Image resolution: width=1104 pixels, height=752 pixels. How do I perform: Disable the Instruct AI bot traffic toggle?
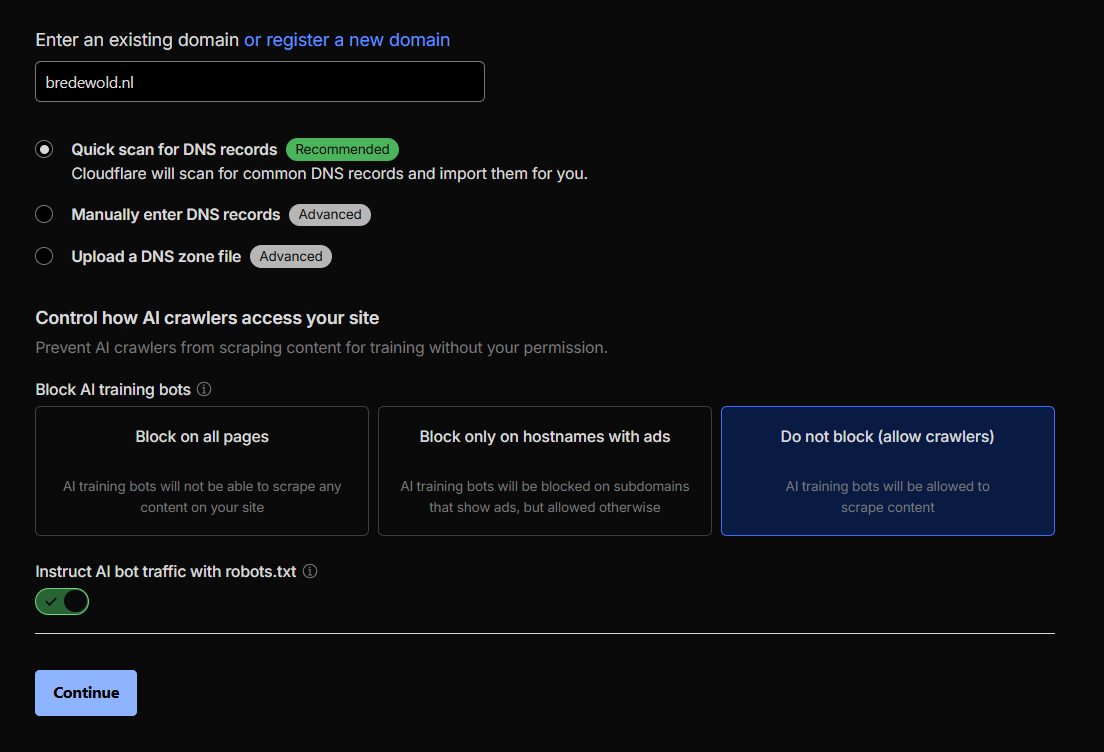click(x=62, y=601)
